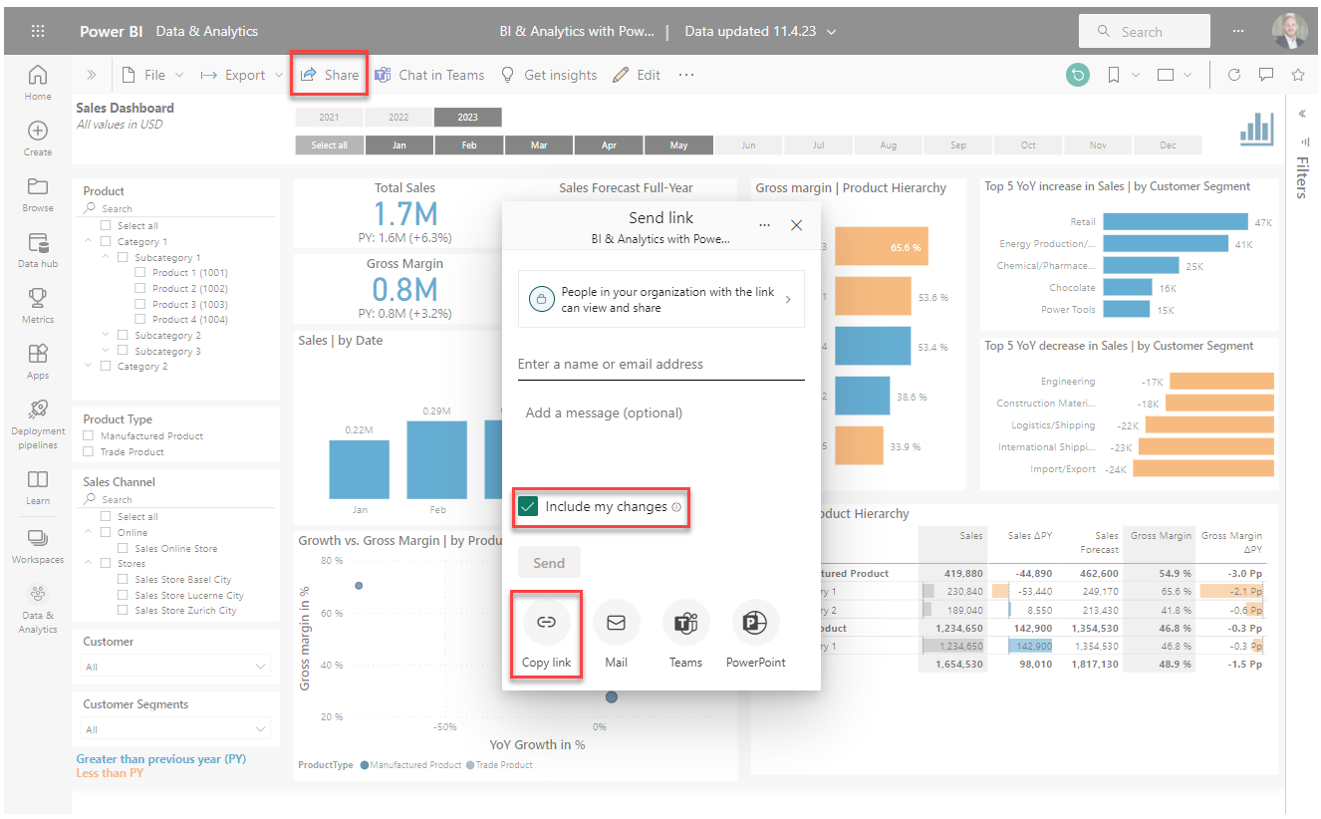Select year 2022 slicer
Image resolution: width=1321 pixels, height=819 pixels.
[398, 117]
